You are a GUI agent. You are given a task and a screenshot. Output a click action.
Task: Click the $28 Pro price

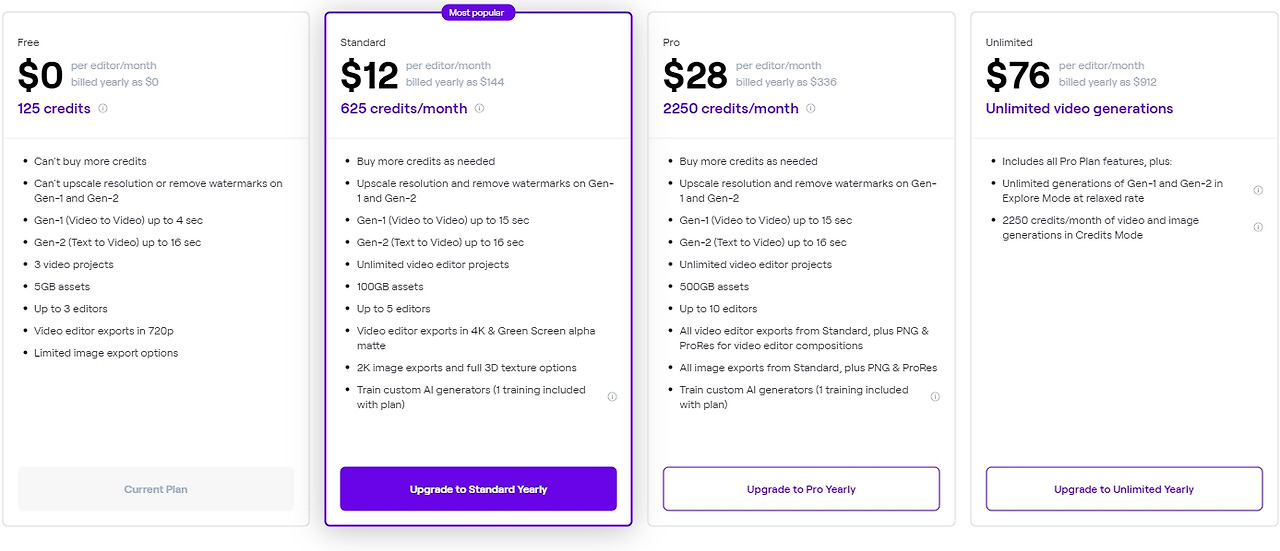693,75
